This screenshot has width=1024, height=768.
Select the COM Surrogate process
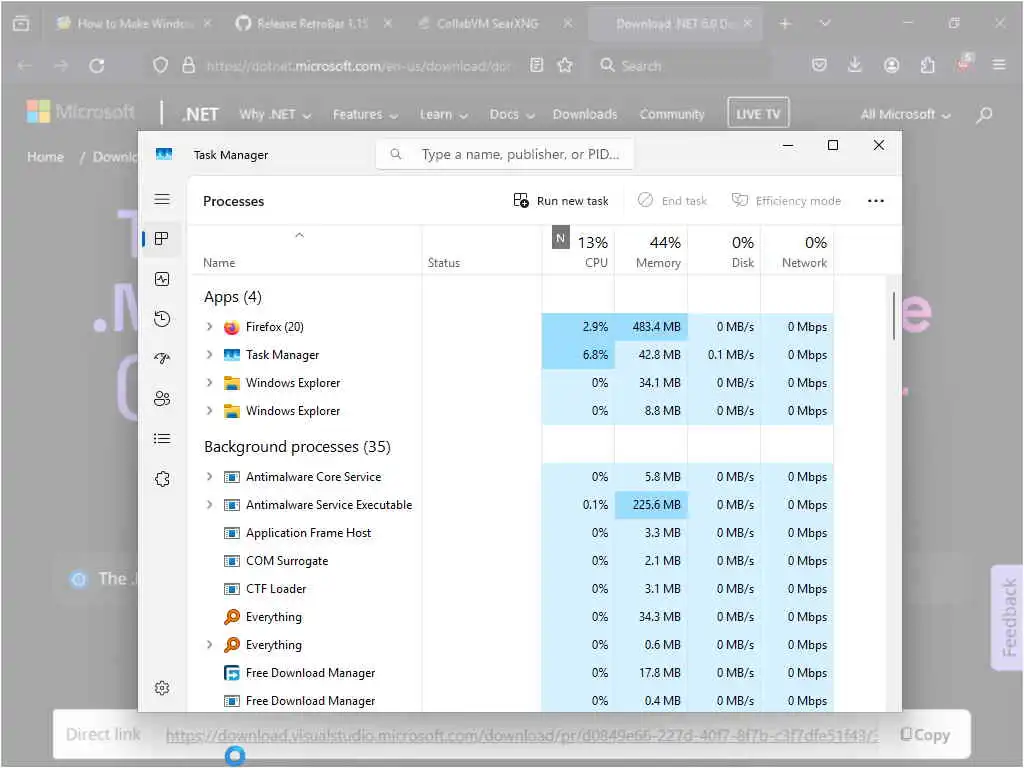[x=513, y=561]
